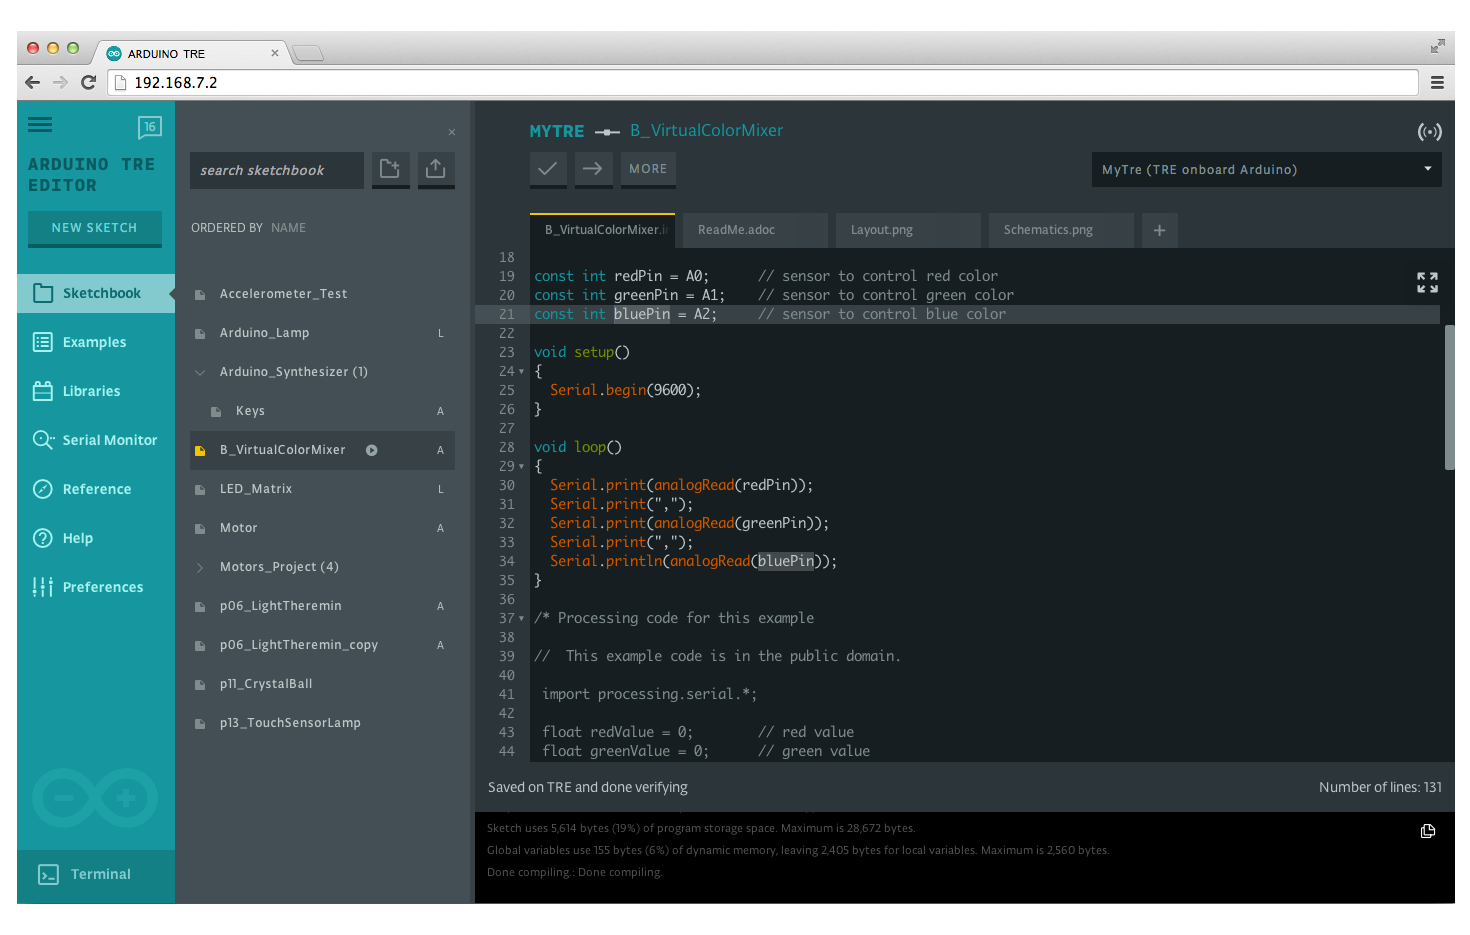Fold the code at line 24
This screenshot has height=935, width=1470.
521,372
